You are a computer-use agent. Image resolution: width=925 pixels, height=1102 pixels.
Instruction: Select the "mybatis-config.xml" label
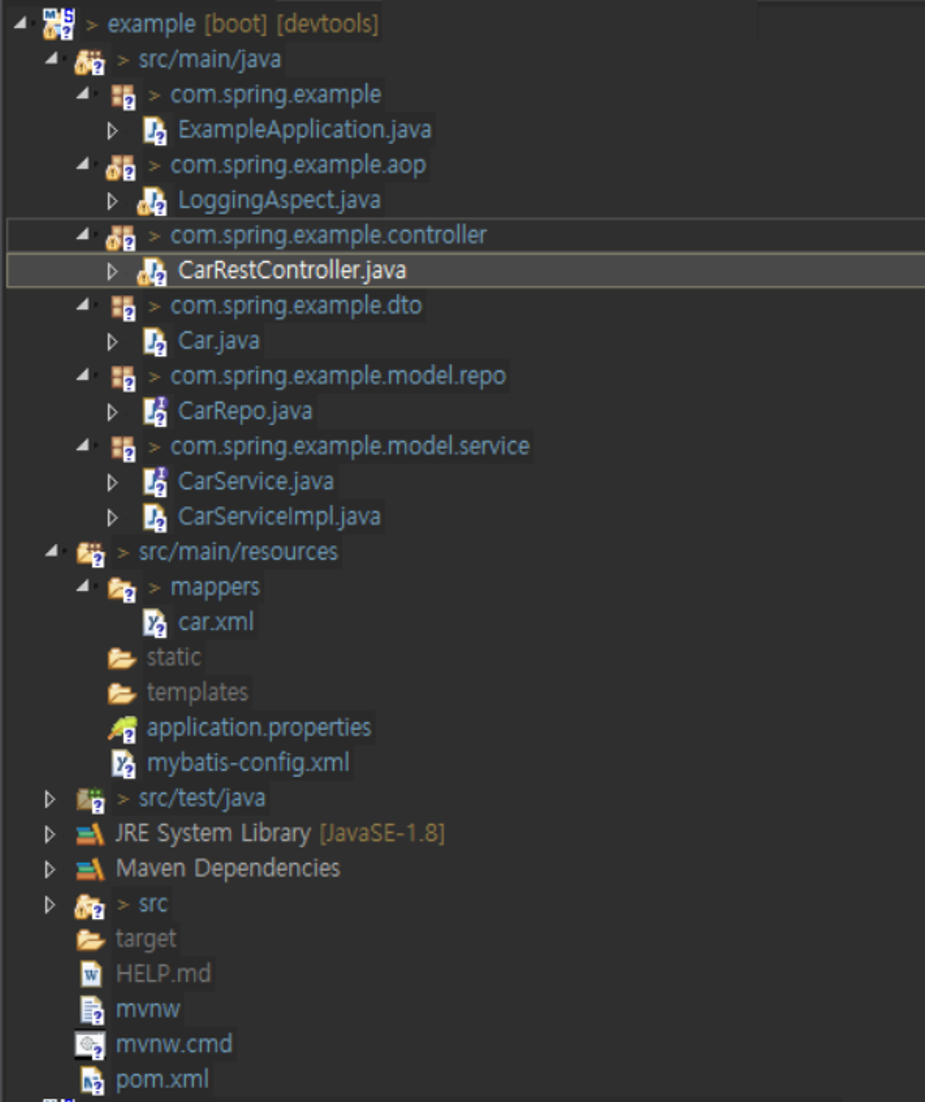click(x=248, y=763)
